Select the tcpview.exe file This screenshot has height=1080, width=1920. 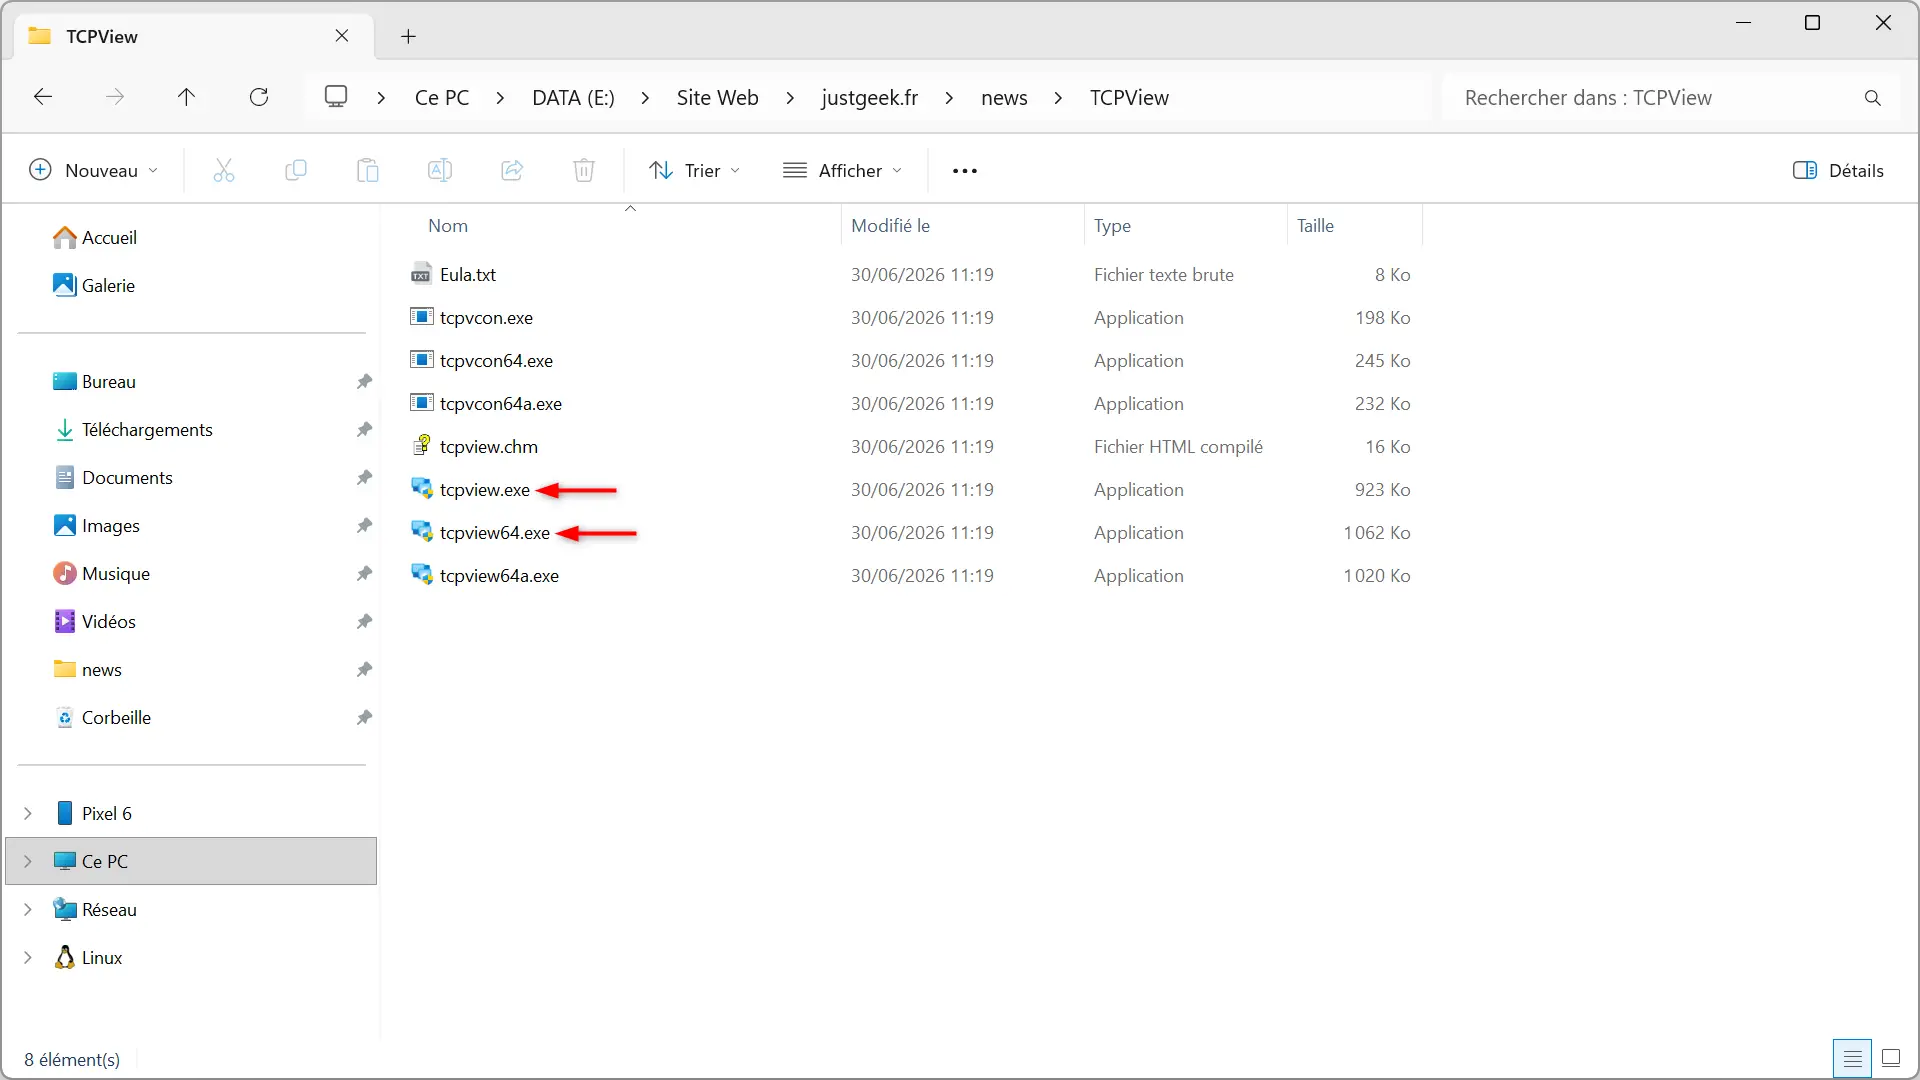click(x=485, y=490)
